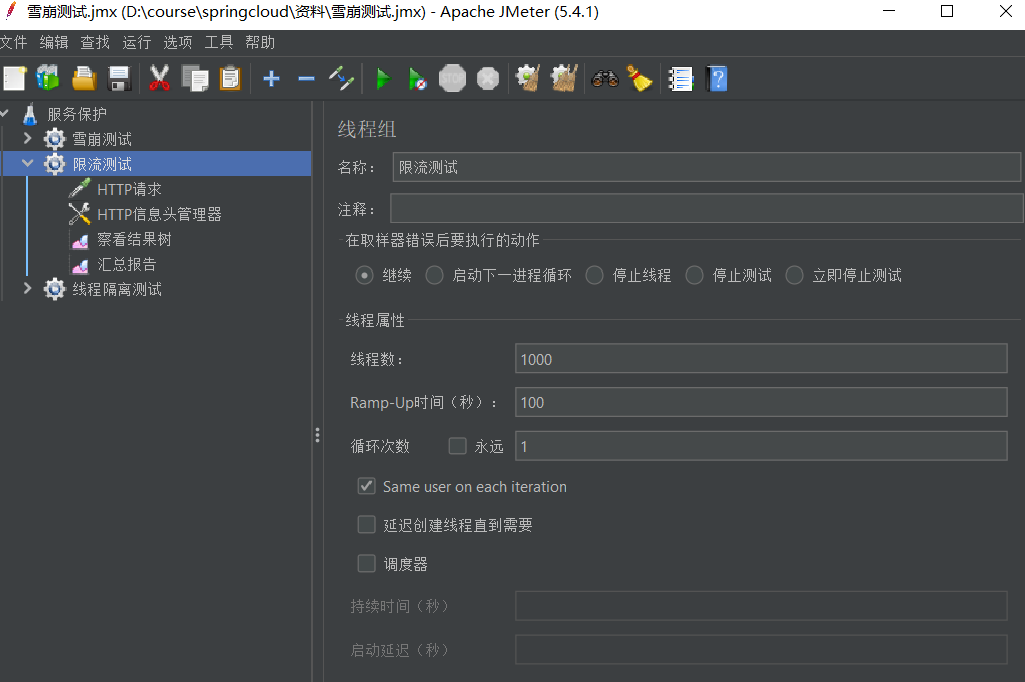1025x682 pixels.
Task: Clear all results with double broom icon
Action: (x=564, y=79)
